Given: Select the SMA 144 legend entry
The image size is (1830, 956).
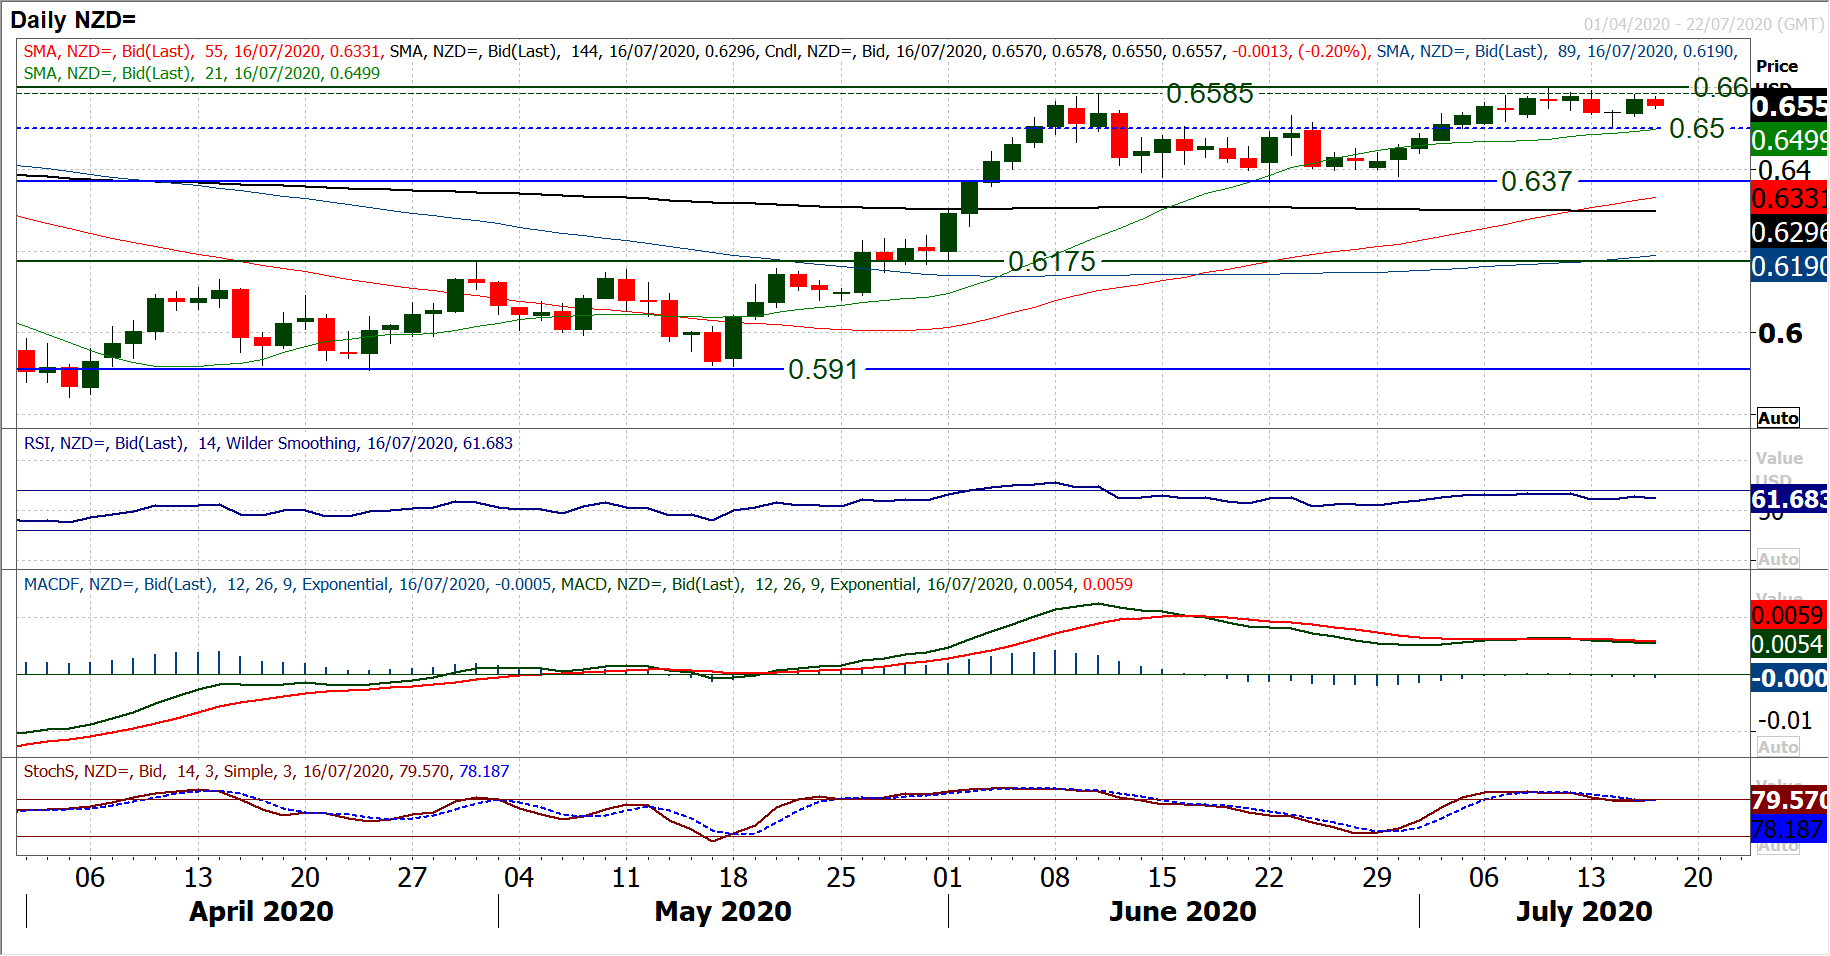Looking at the screenshot, I should pos(574,51).
